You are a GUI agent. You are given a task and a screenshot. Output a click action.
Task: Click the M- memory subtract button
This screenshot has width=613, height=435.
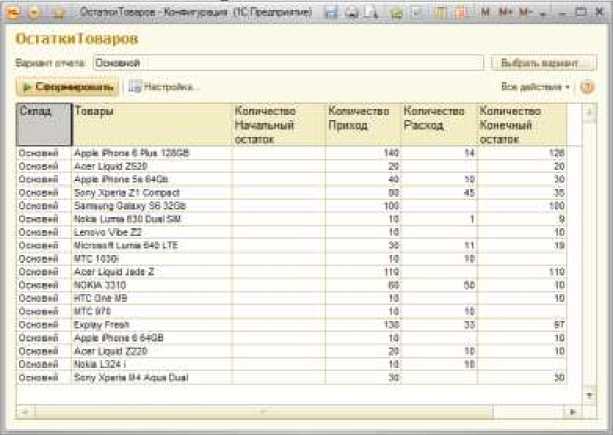[x=526, y=13]
